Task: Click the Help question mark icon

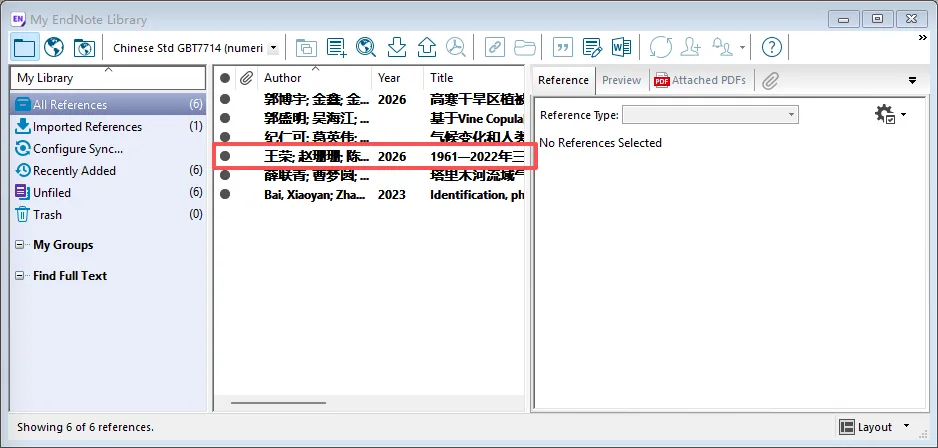Action: [772, 47]
